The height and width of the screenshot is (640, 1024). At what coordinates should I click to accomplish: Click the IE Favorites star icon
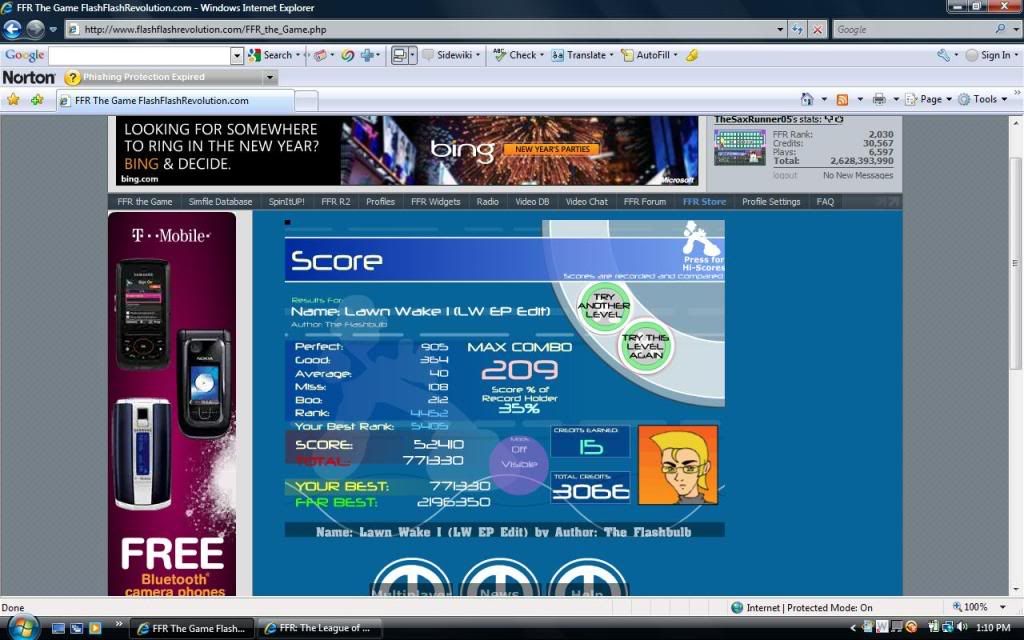coord(13,100)
